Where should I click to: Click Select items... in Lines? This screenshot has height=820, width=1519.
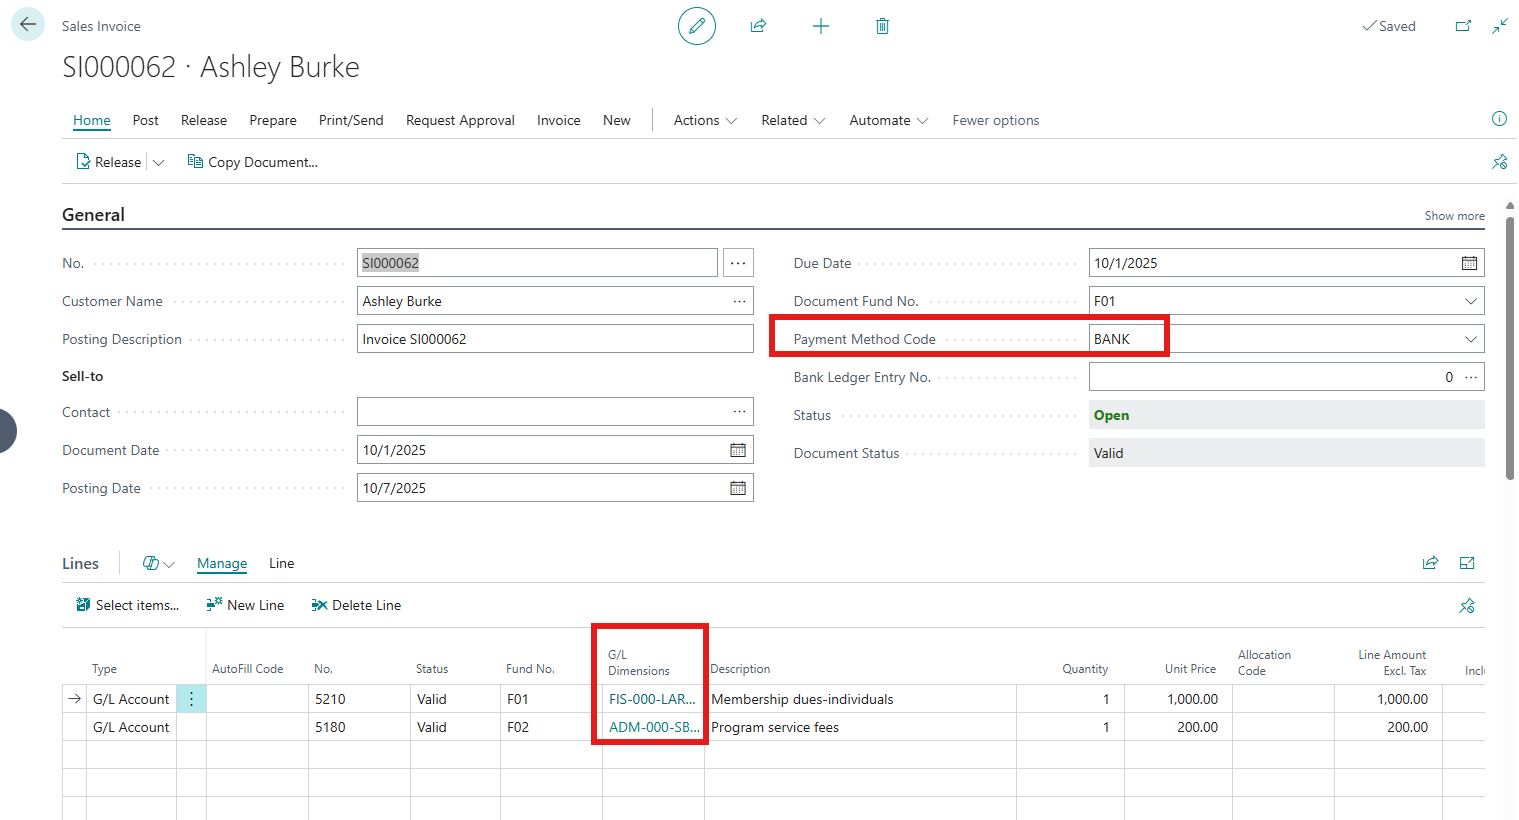point(128,605)
